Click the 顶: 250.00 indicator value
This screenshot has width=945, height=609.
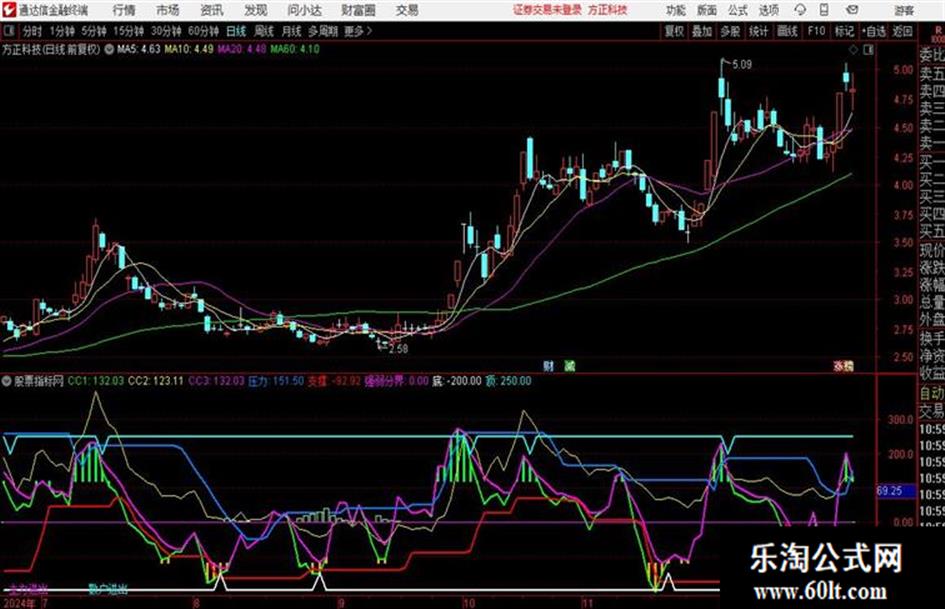(509, 381)
